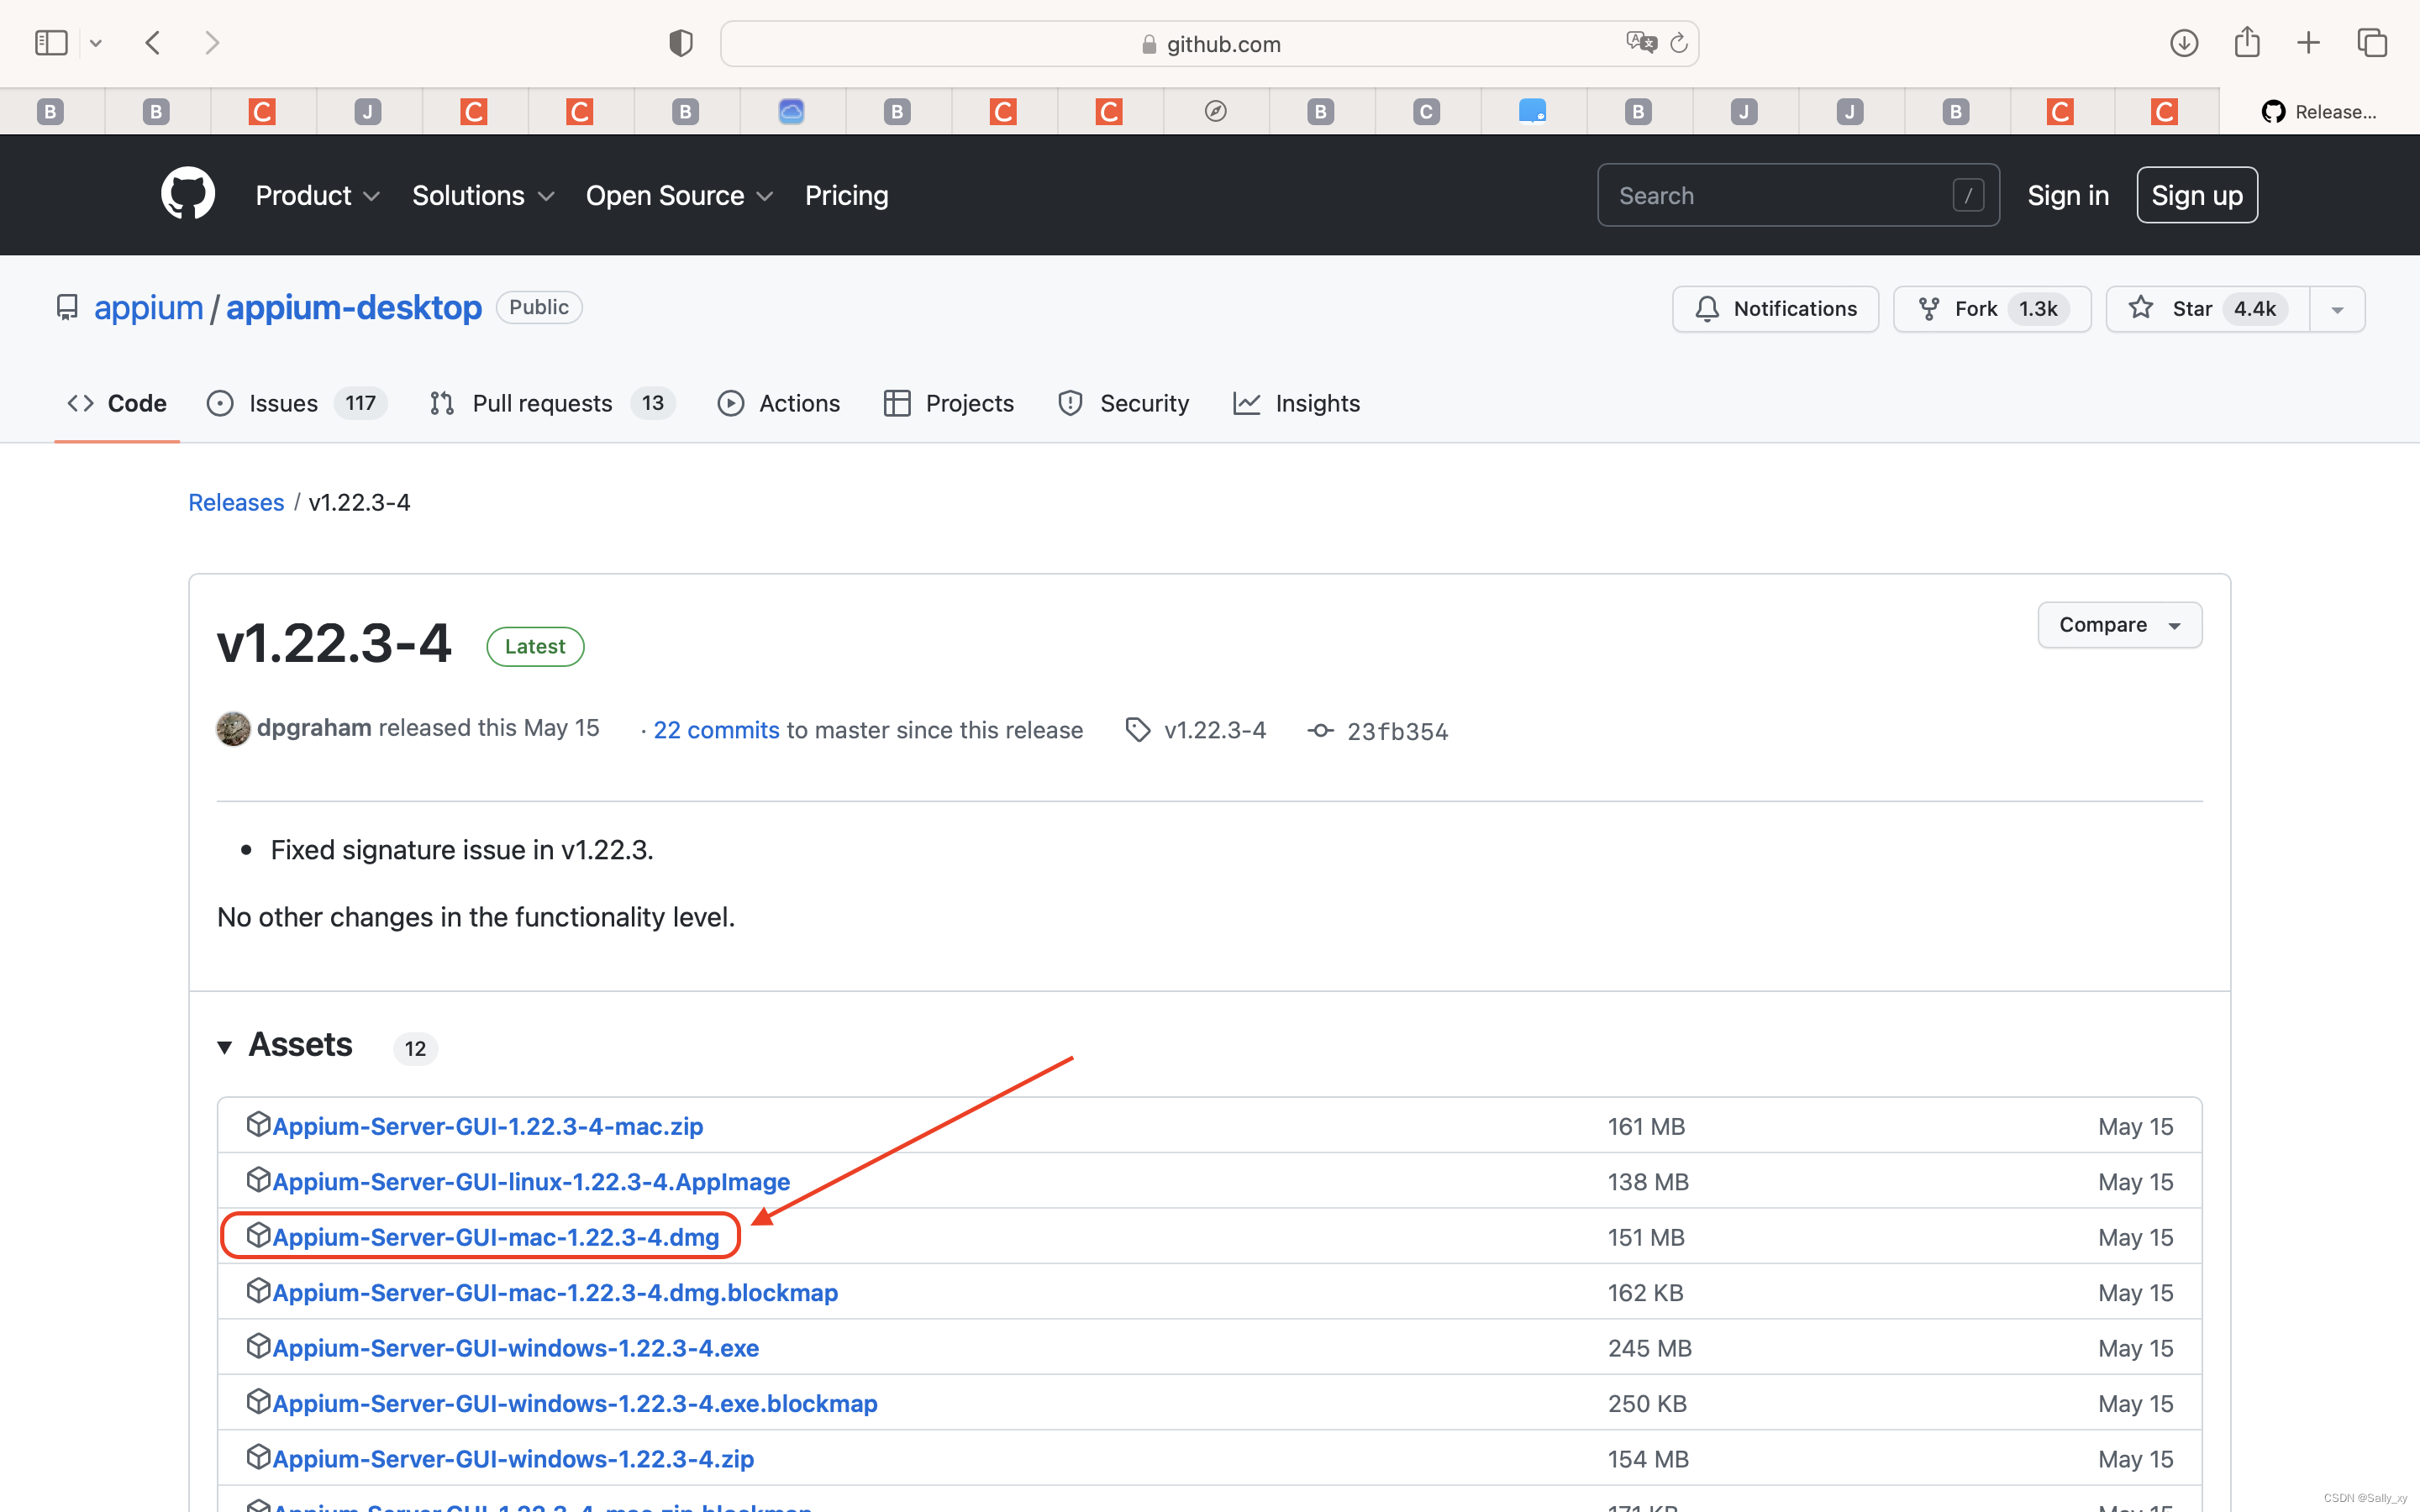Download Appium-Server-GUI-mac-1.22.3-4.dmg

tap(495, 1237)
